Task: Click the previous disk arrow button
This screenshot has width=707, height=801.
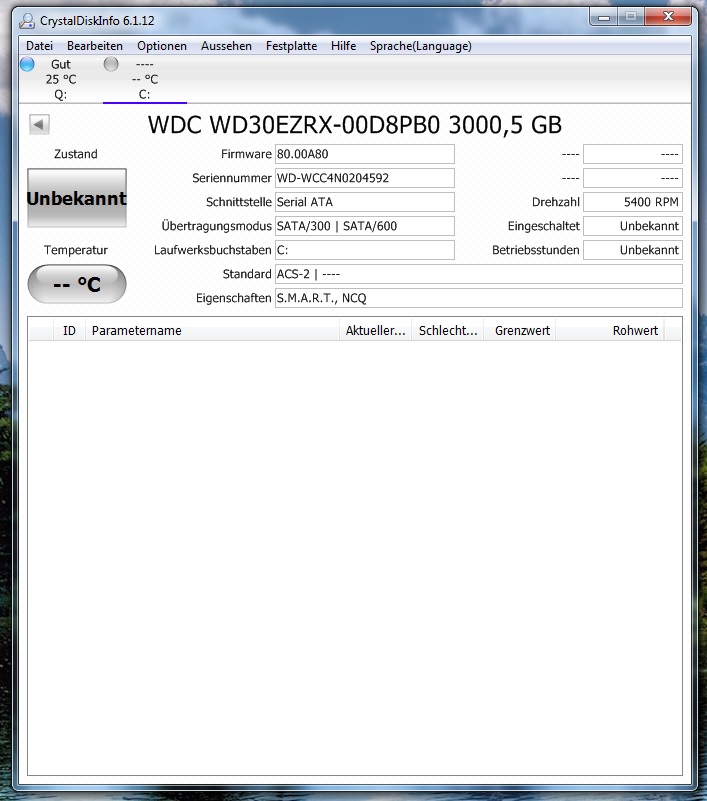Action: (39, 124)
